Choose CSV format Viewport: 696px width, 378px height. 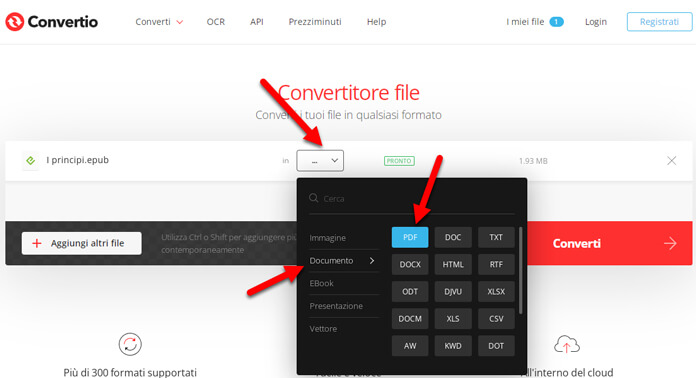(496, 319)
